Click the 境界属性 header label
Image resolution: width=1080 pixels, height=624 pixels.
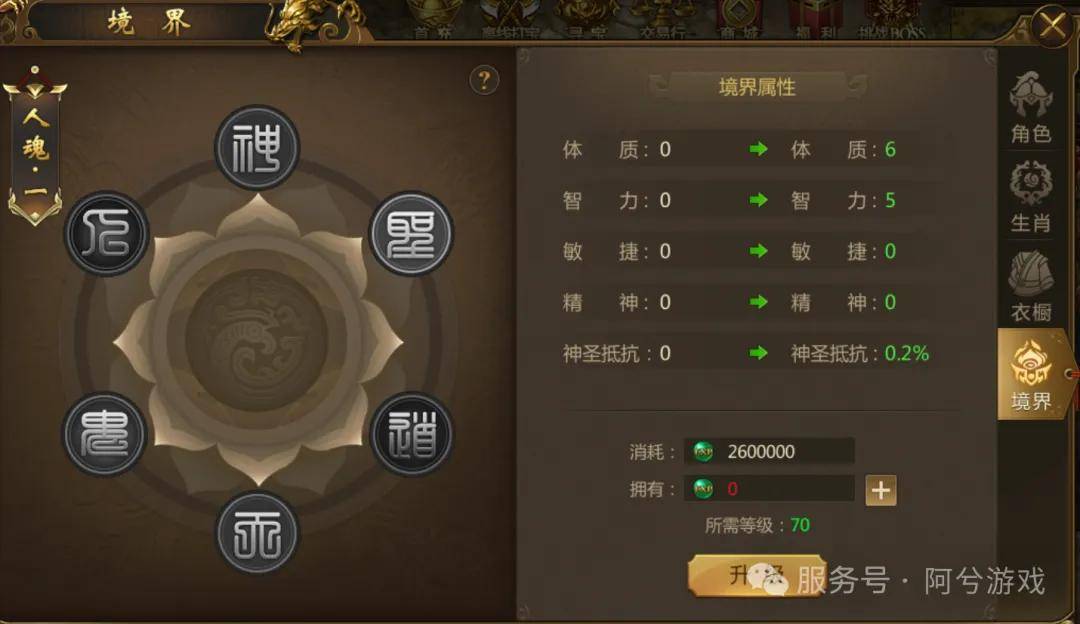pyautogui.click(x=757, y=87)
